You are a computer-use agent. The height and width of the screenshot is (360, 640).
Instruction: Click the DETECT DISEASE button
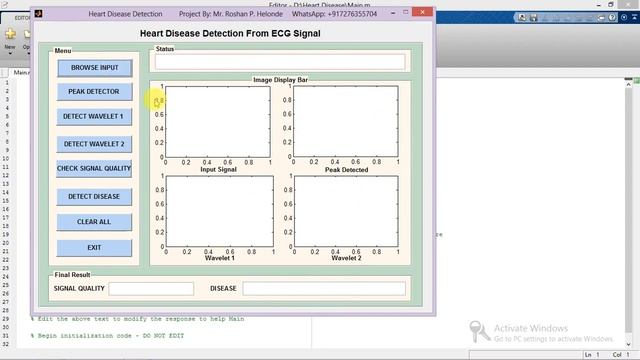(94, 197)
